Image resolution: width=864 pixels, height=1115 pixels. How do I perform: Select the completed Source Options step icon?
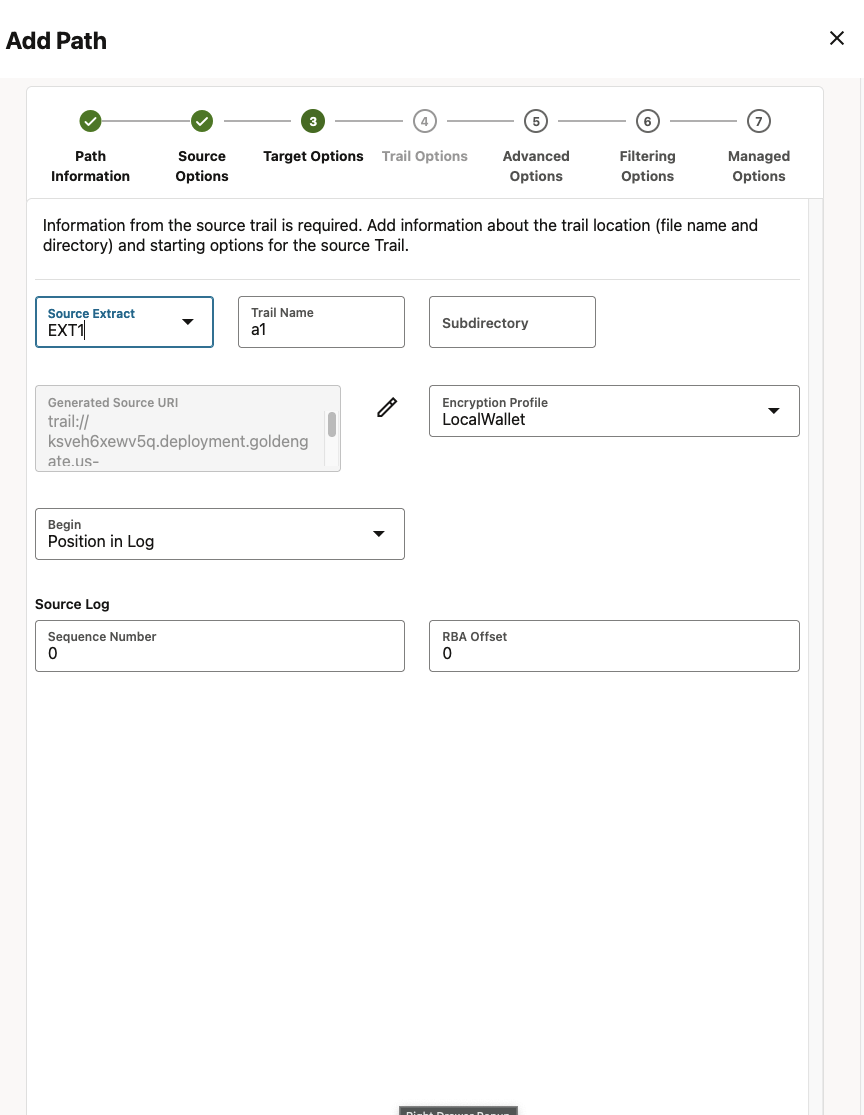[x=201, y=120]
